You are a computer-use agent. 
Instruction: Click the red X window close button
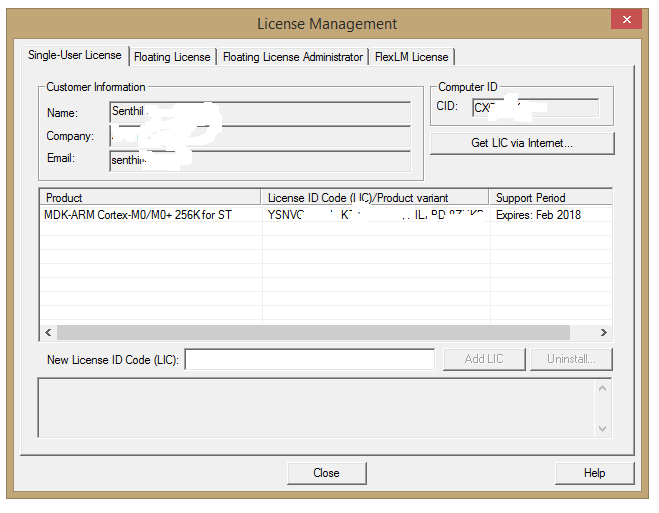[x=626, y=19]
